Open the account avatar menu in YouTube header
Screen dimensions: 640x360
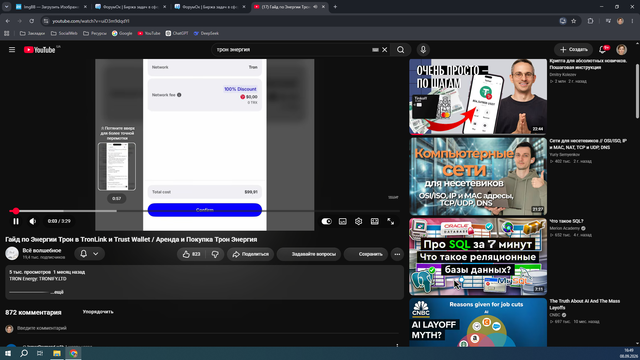click(621, 50)
